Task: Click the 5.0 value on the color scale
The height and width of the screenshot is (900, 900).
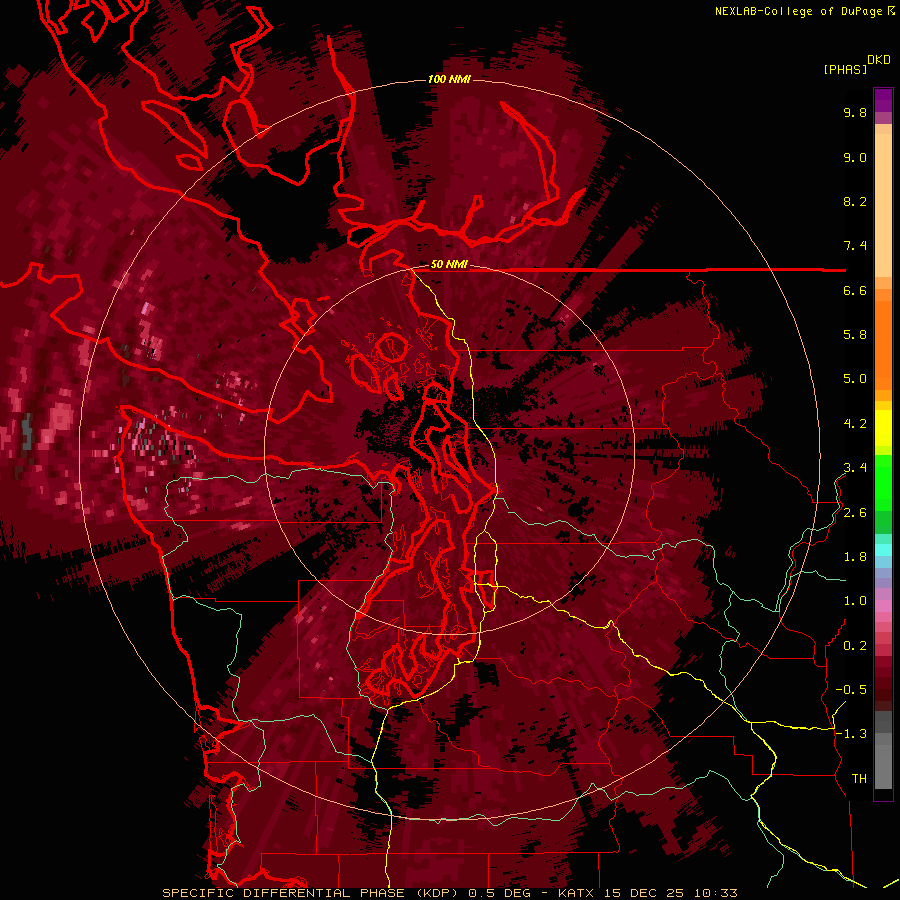Action: [x=855, y=379]
